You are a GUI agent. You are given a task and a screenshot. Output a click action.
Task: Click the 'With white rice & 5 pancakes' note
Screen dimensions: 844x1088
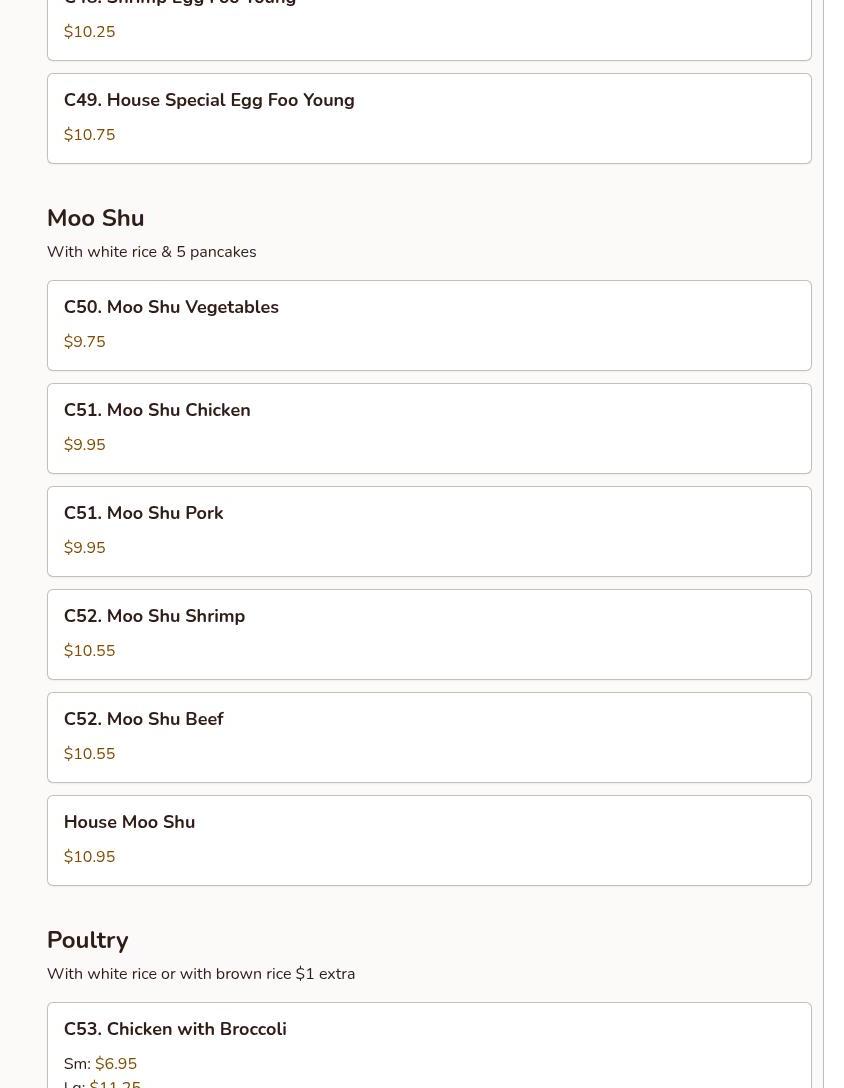pos(151,252)
